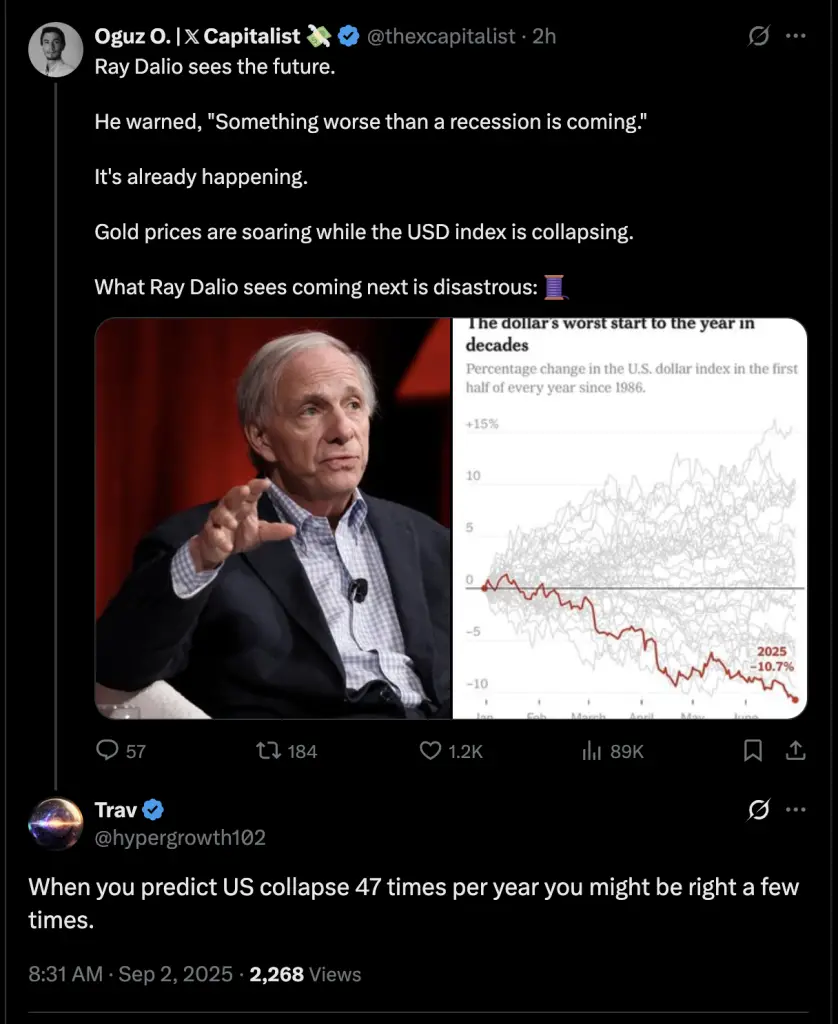
Task: Click the verified badge next to Oguz's name
Action: click(349, 36)
